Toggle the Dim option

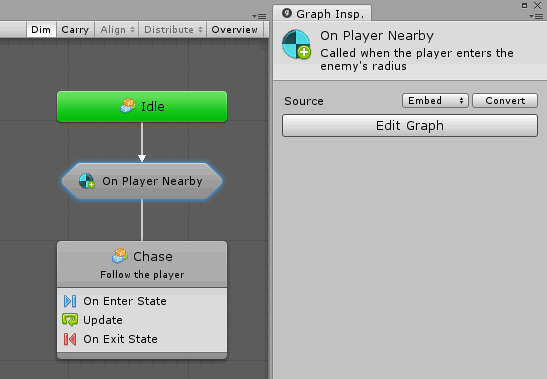41,30
